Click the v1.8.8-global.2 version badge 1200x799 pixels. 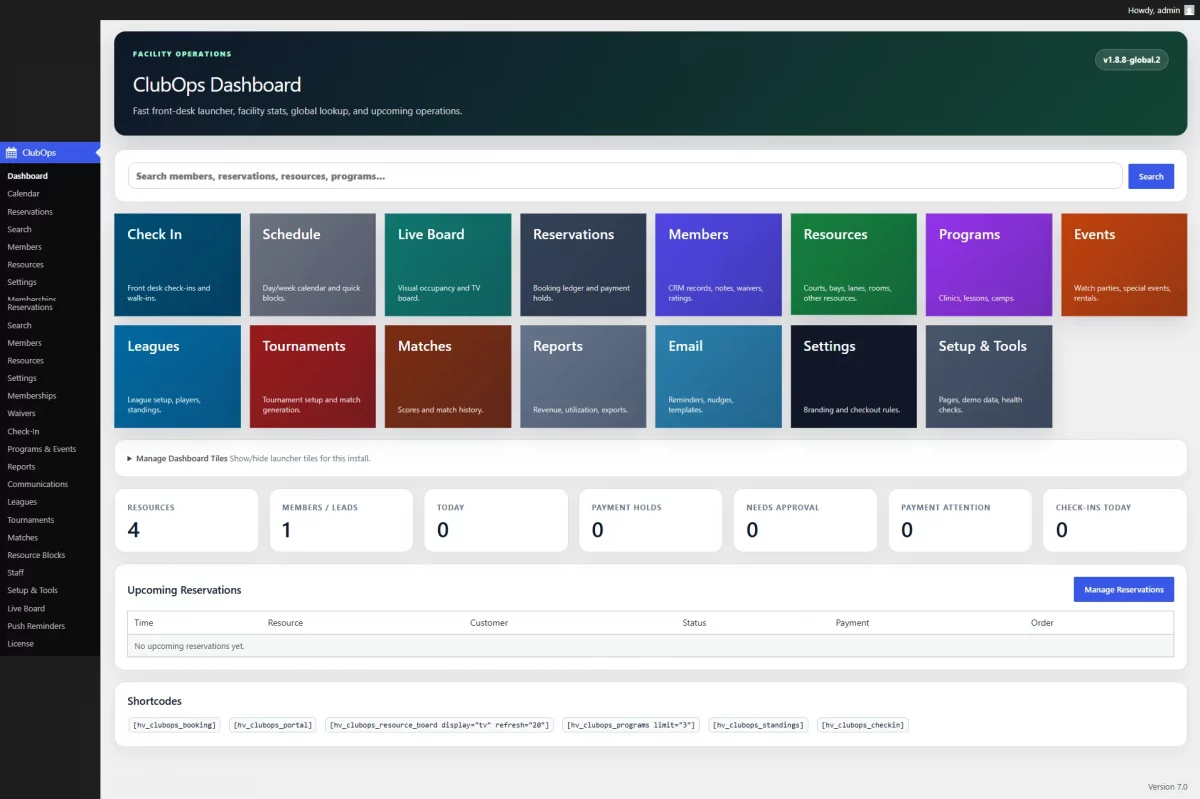click(x=1132, y=60)
